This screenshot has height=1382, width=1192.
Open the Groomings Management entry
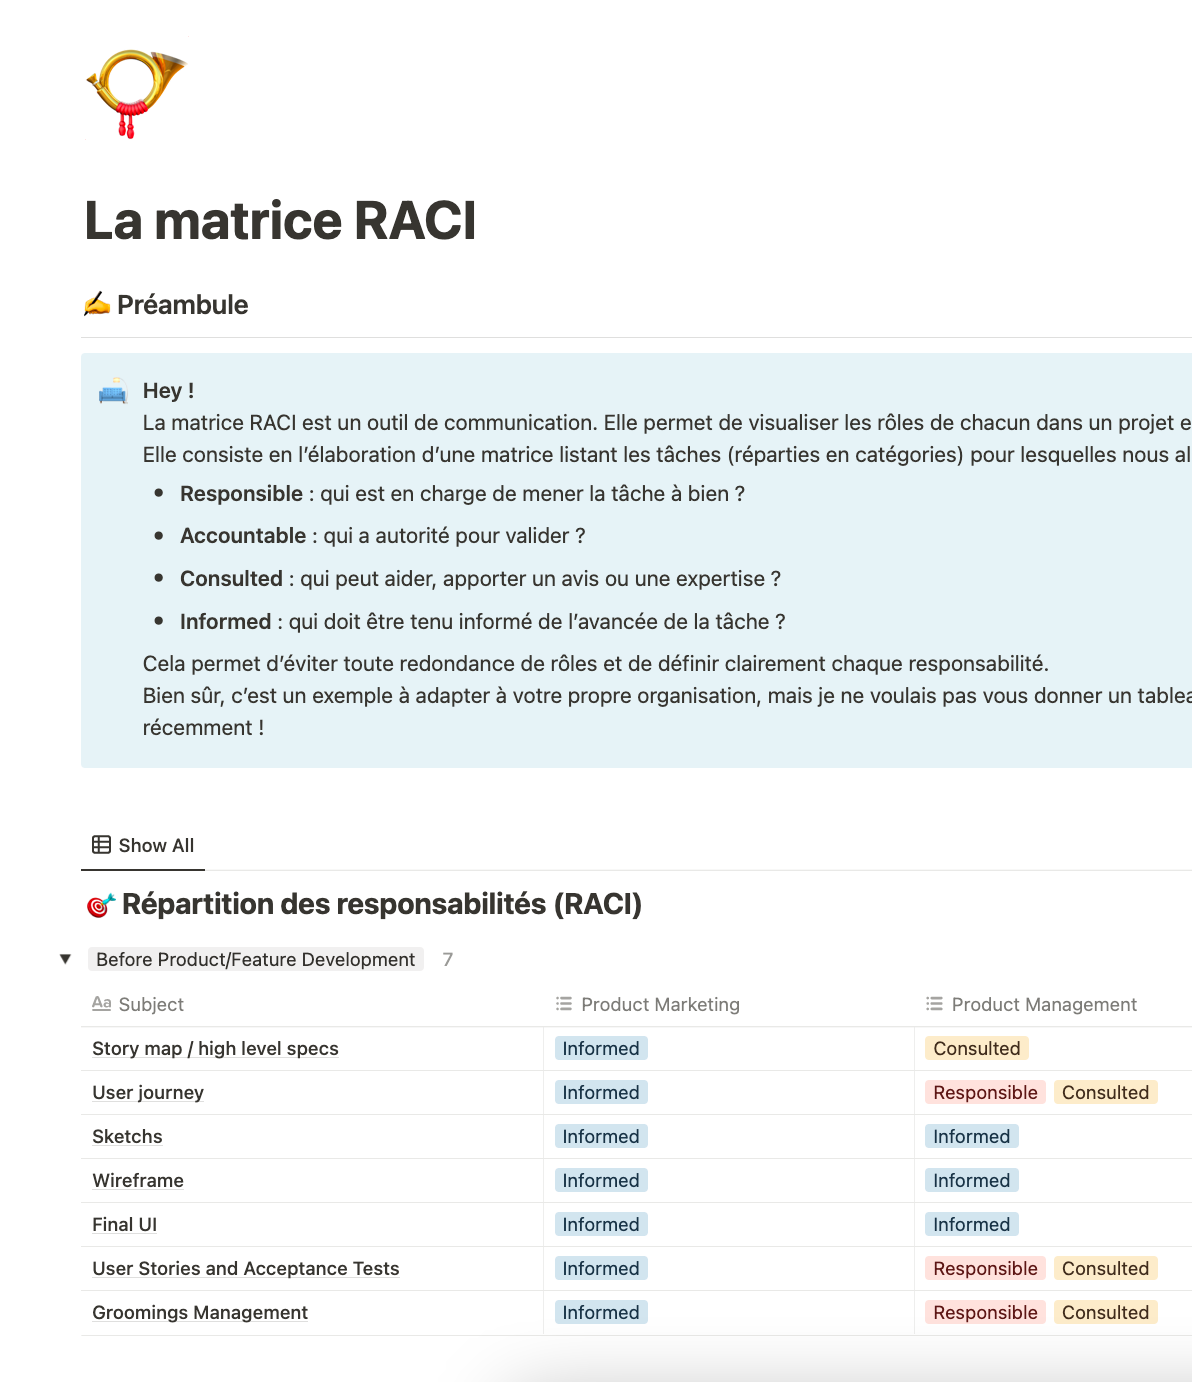pyautogui.click(x=200, y=1312)
